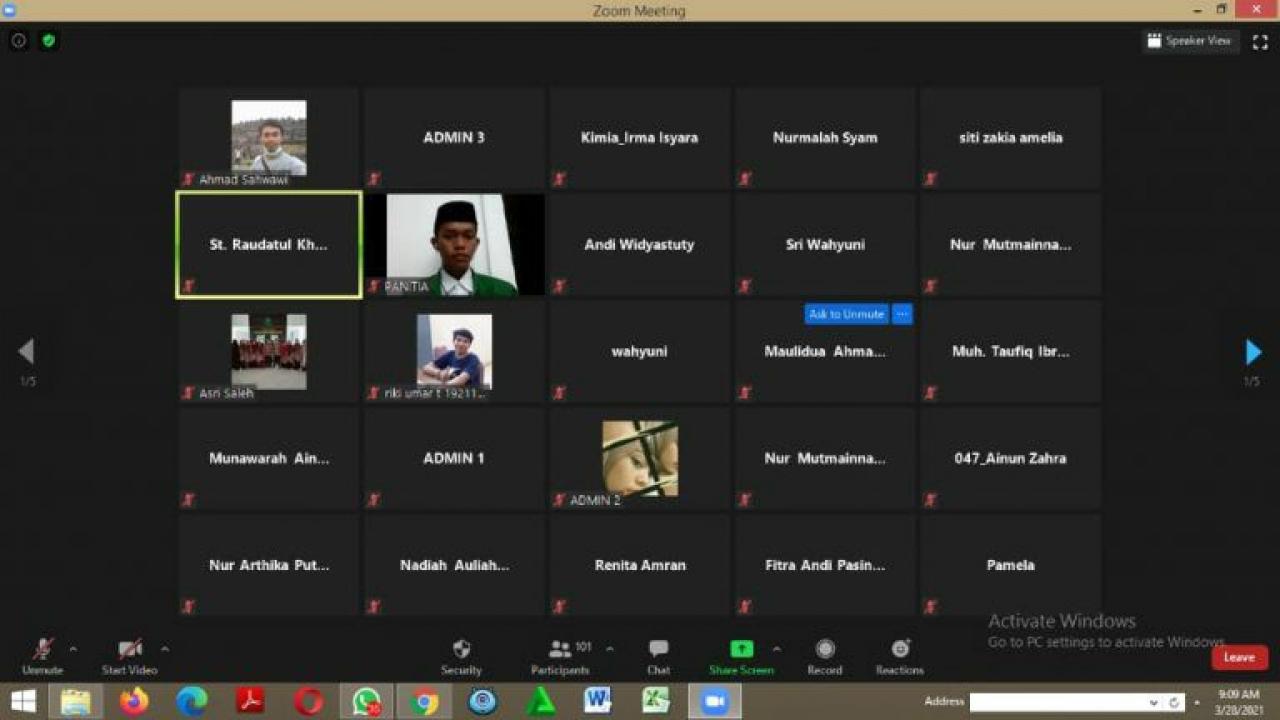
Task: Open the Security options
Action: point(460,655)
